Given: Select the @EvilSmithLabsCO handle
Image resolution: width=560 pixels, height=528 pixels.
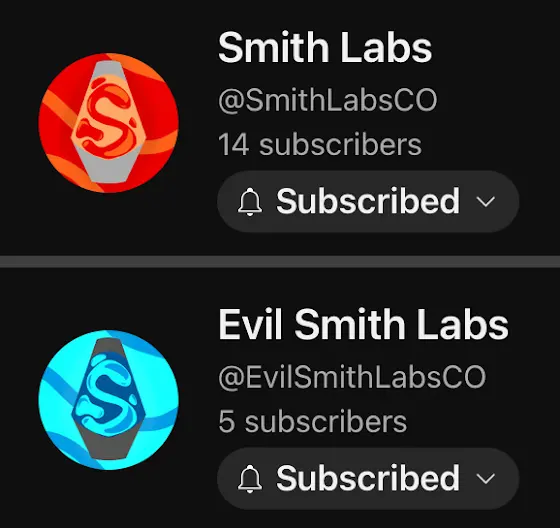Looking at the screenshot, I should point(352,377).
